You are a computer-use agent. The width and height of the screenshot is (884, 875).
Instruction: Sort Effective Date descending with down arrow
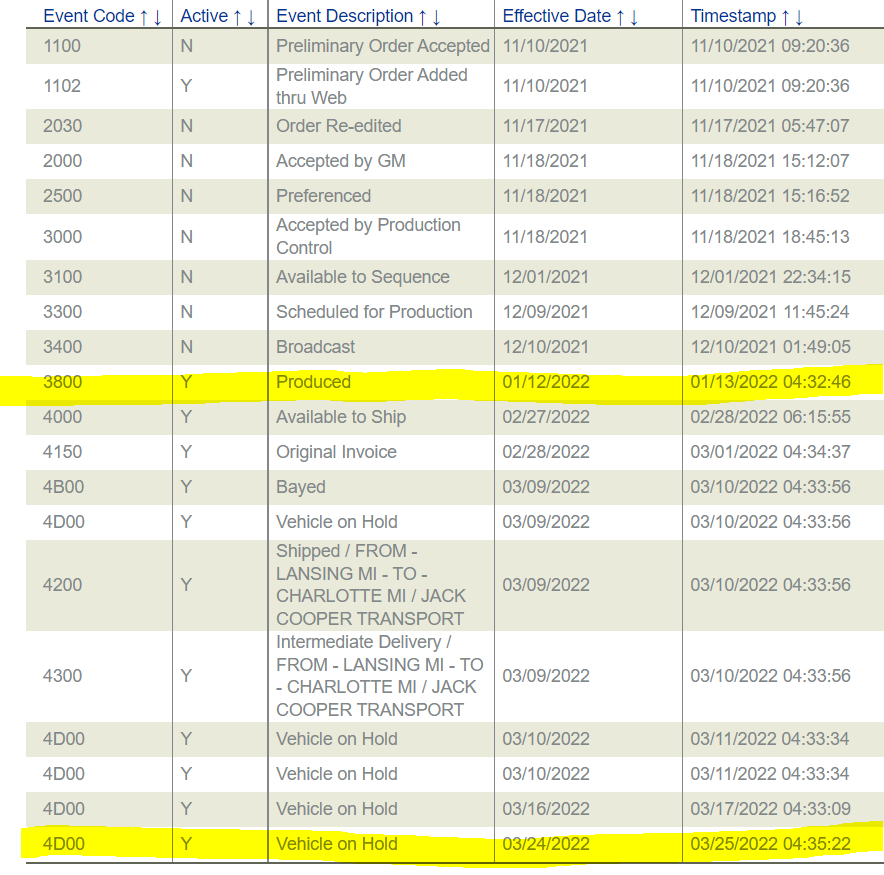tap(634, 16)
